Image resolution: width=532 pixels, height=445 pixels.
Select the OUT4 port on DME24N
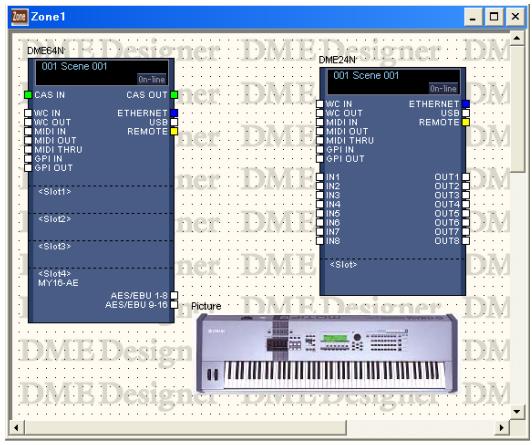coord(466,205)
